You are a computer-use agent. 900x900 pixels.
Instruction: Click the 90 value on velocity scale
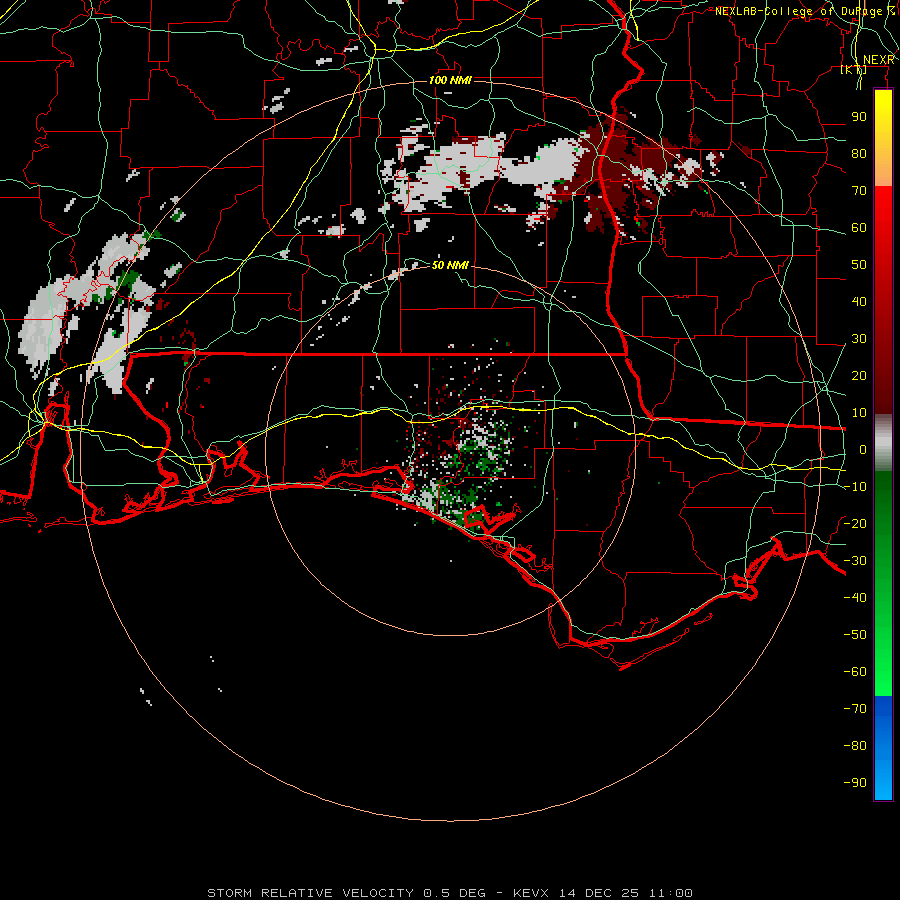point(859,117)
